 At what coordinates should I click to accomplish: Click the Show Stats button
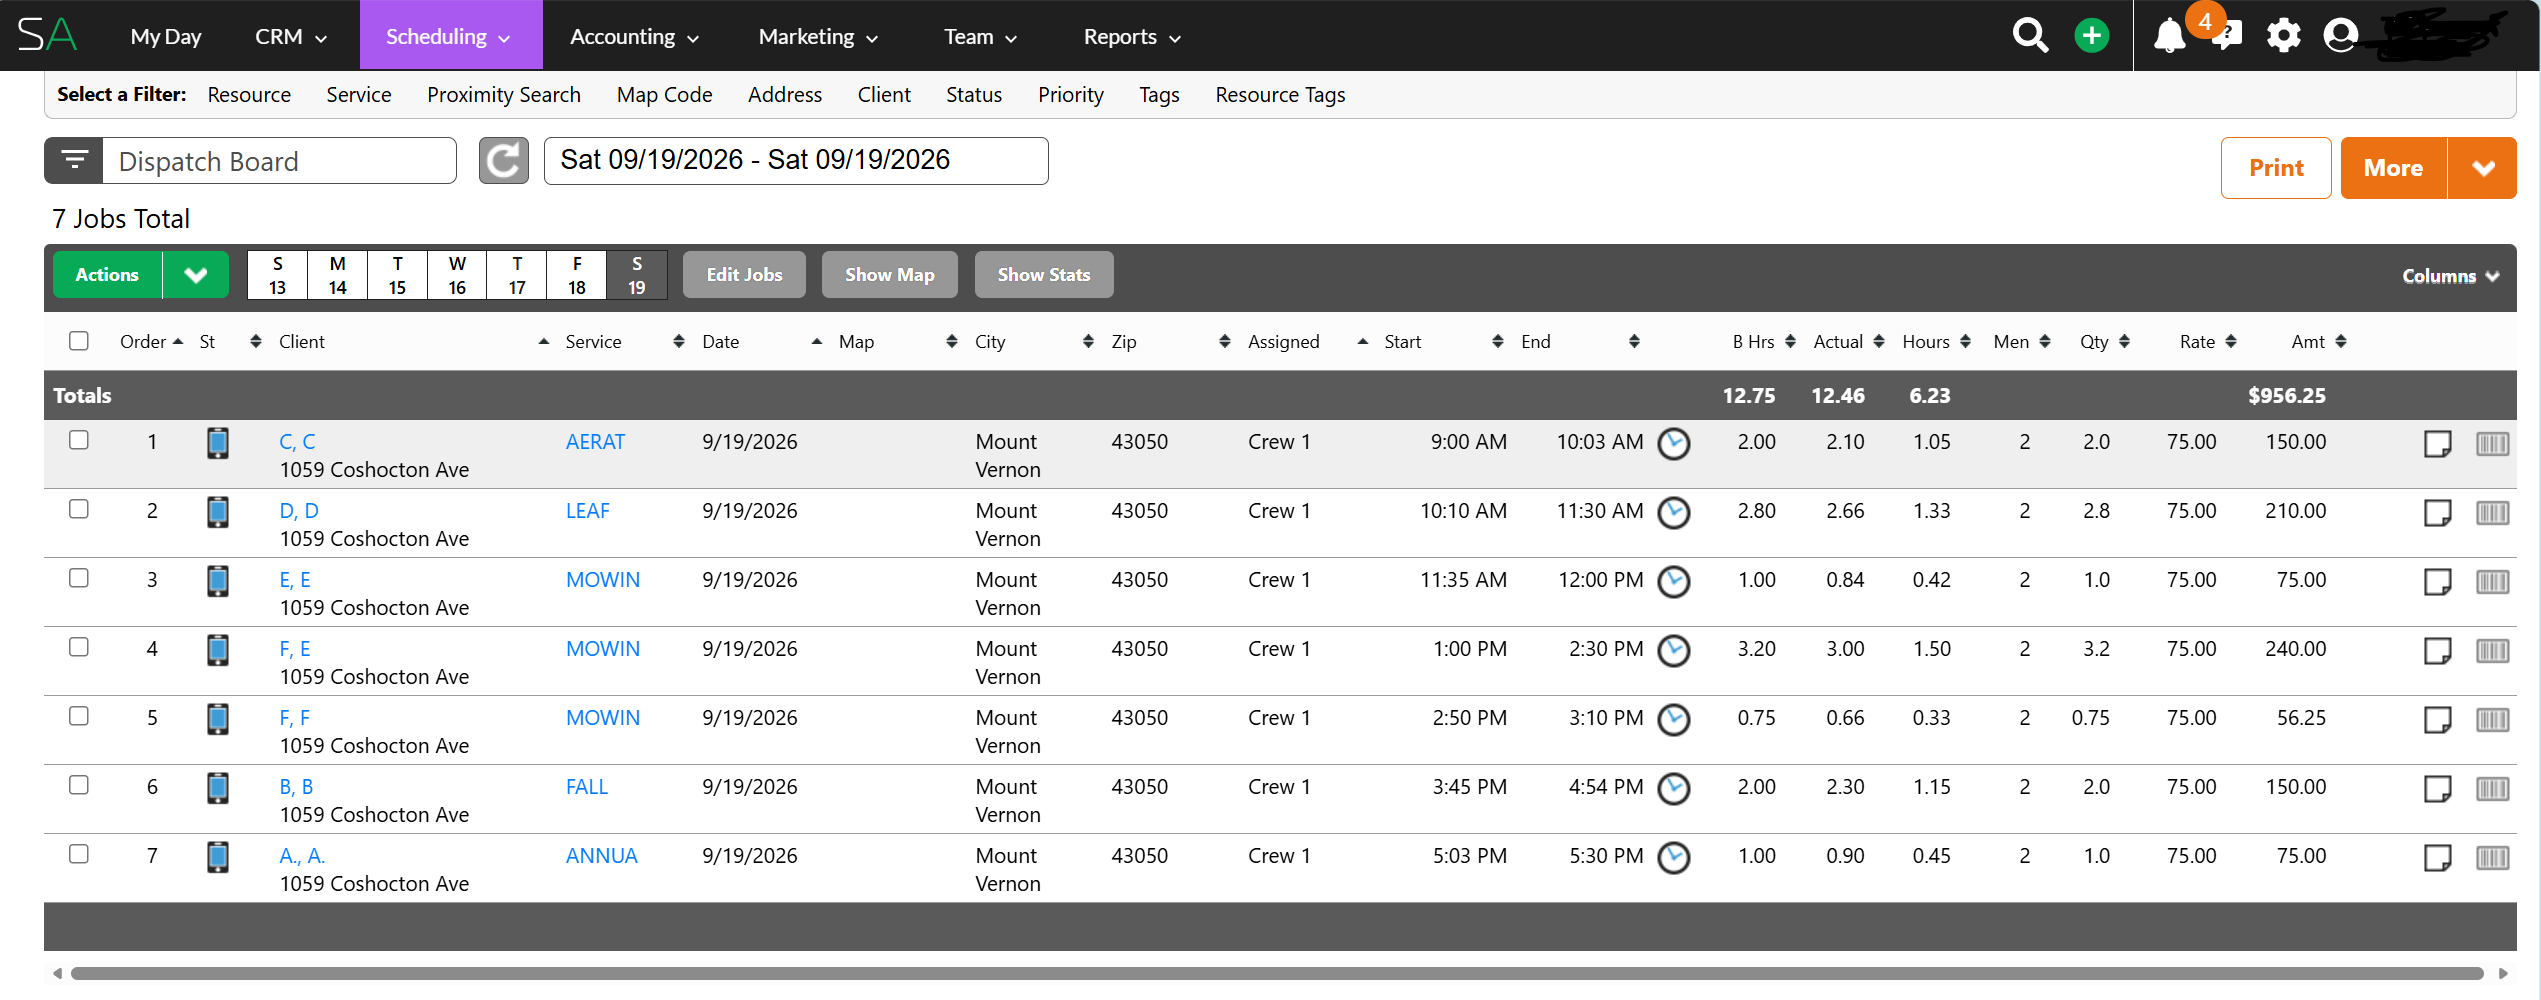[x=1044, y=275]
